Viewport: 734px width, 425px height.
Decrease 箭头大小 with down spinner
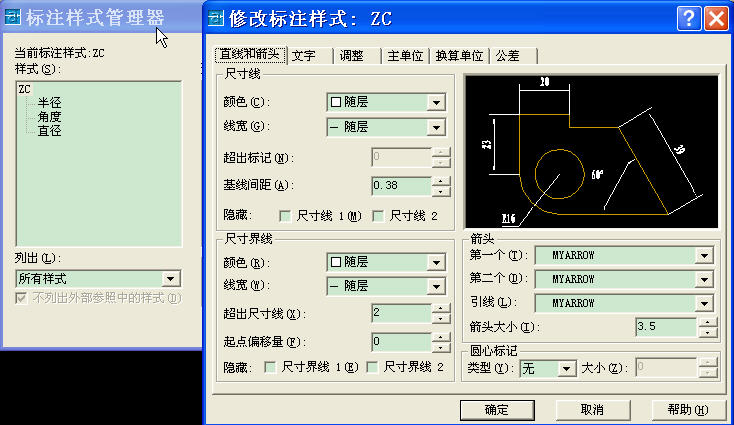tap(707, 332)
